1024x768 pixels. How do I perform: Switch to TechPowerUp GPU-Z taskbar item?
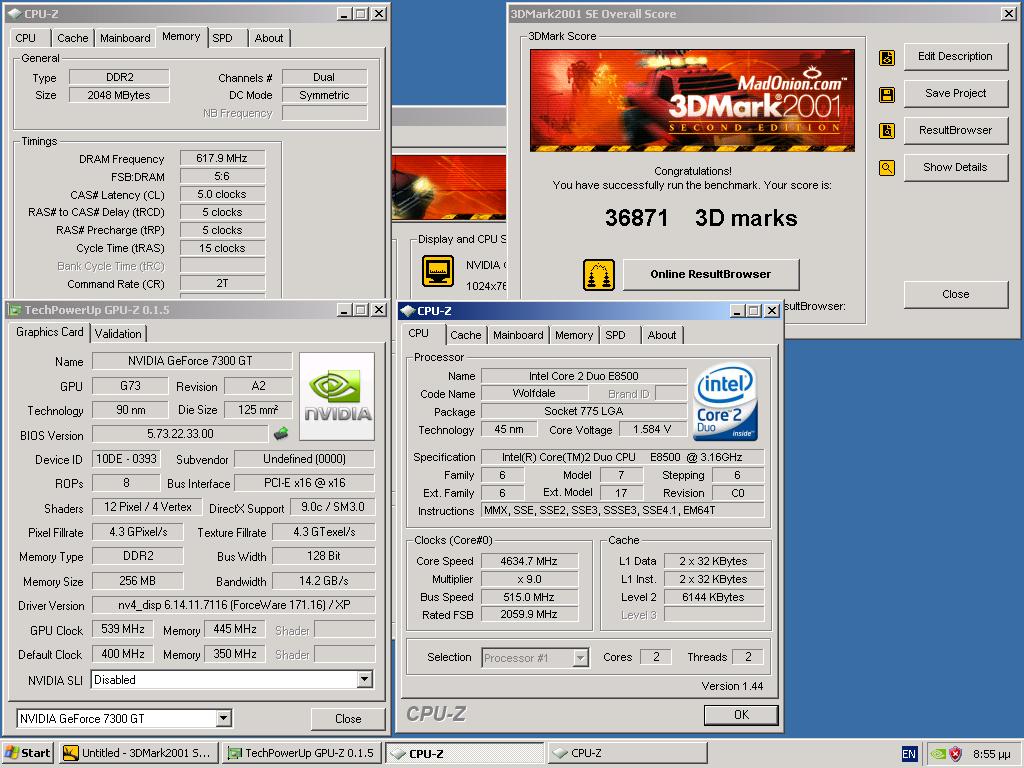click(x=301, y=753)
